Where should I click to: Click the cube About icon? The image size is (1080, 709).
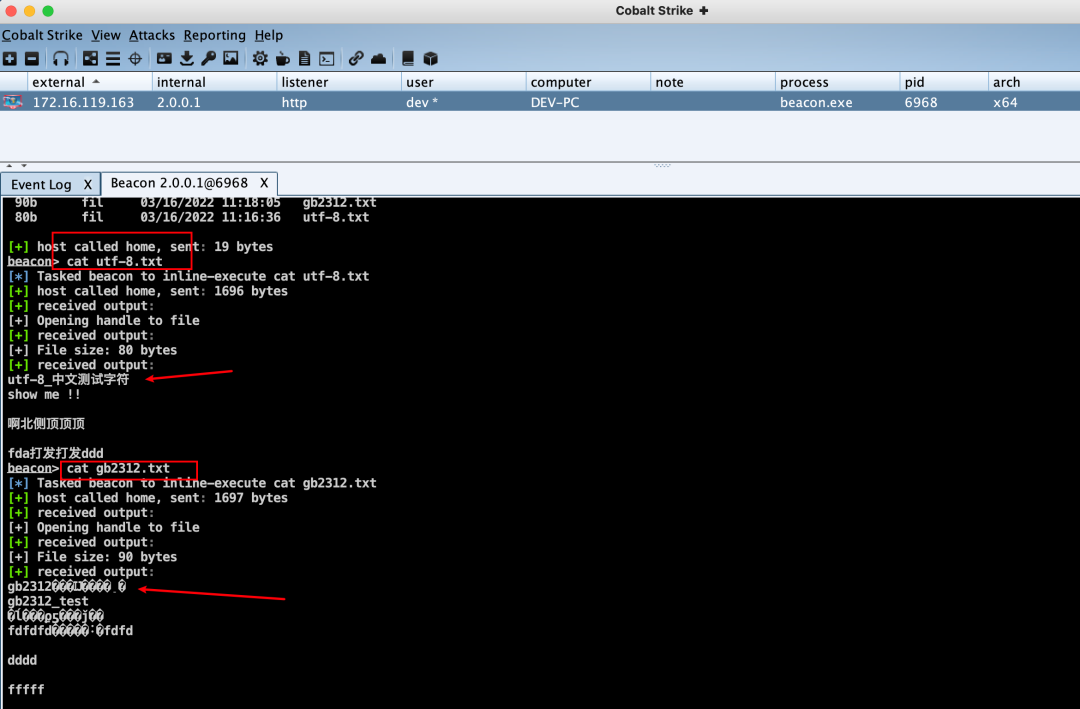pos(430,59)
